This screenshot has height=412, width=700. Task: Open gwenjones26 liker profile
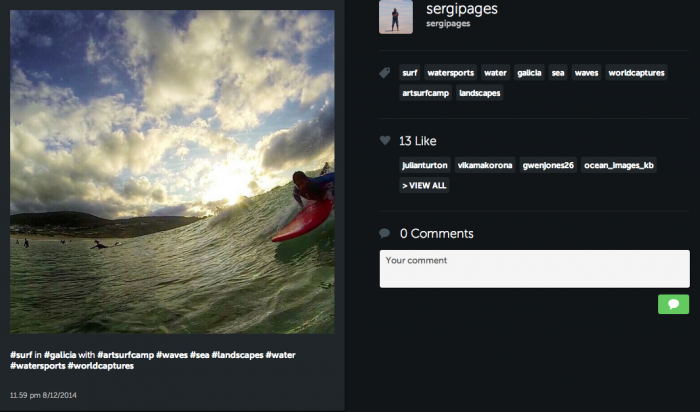[548, 165]
